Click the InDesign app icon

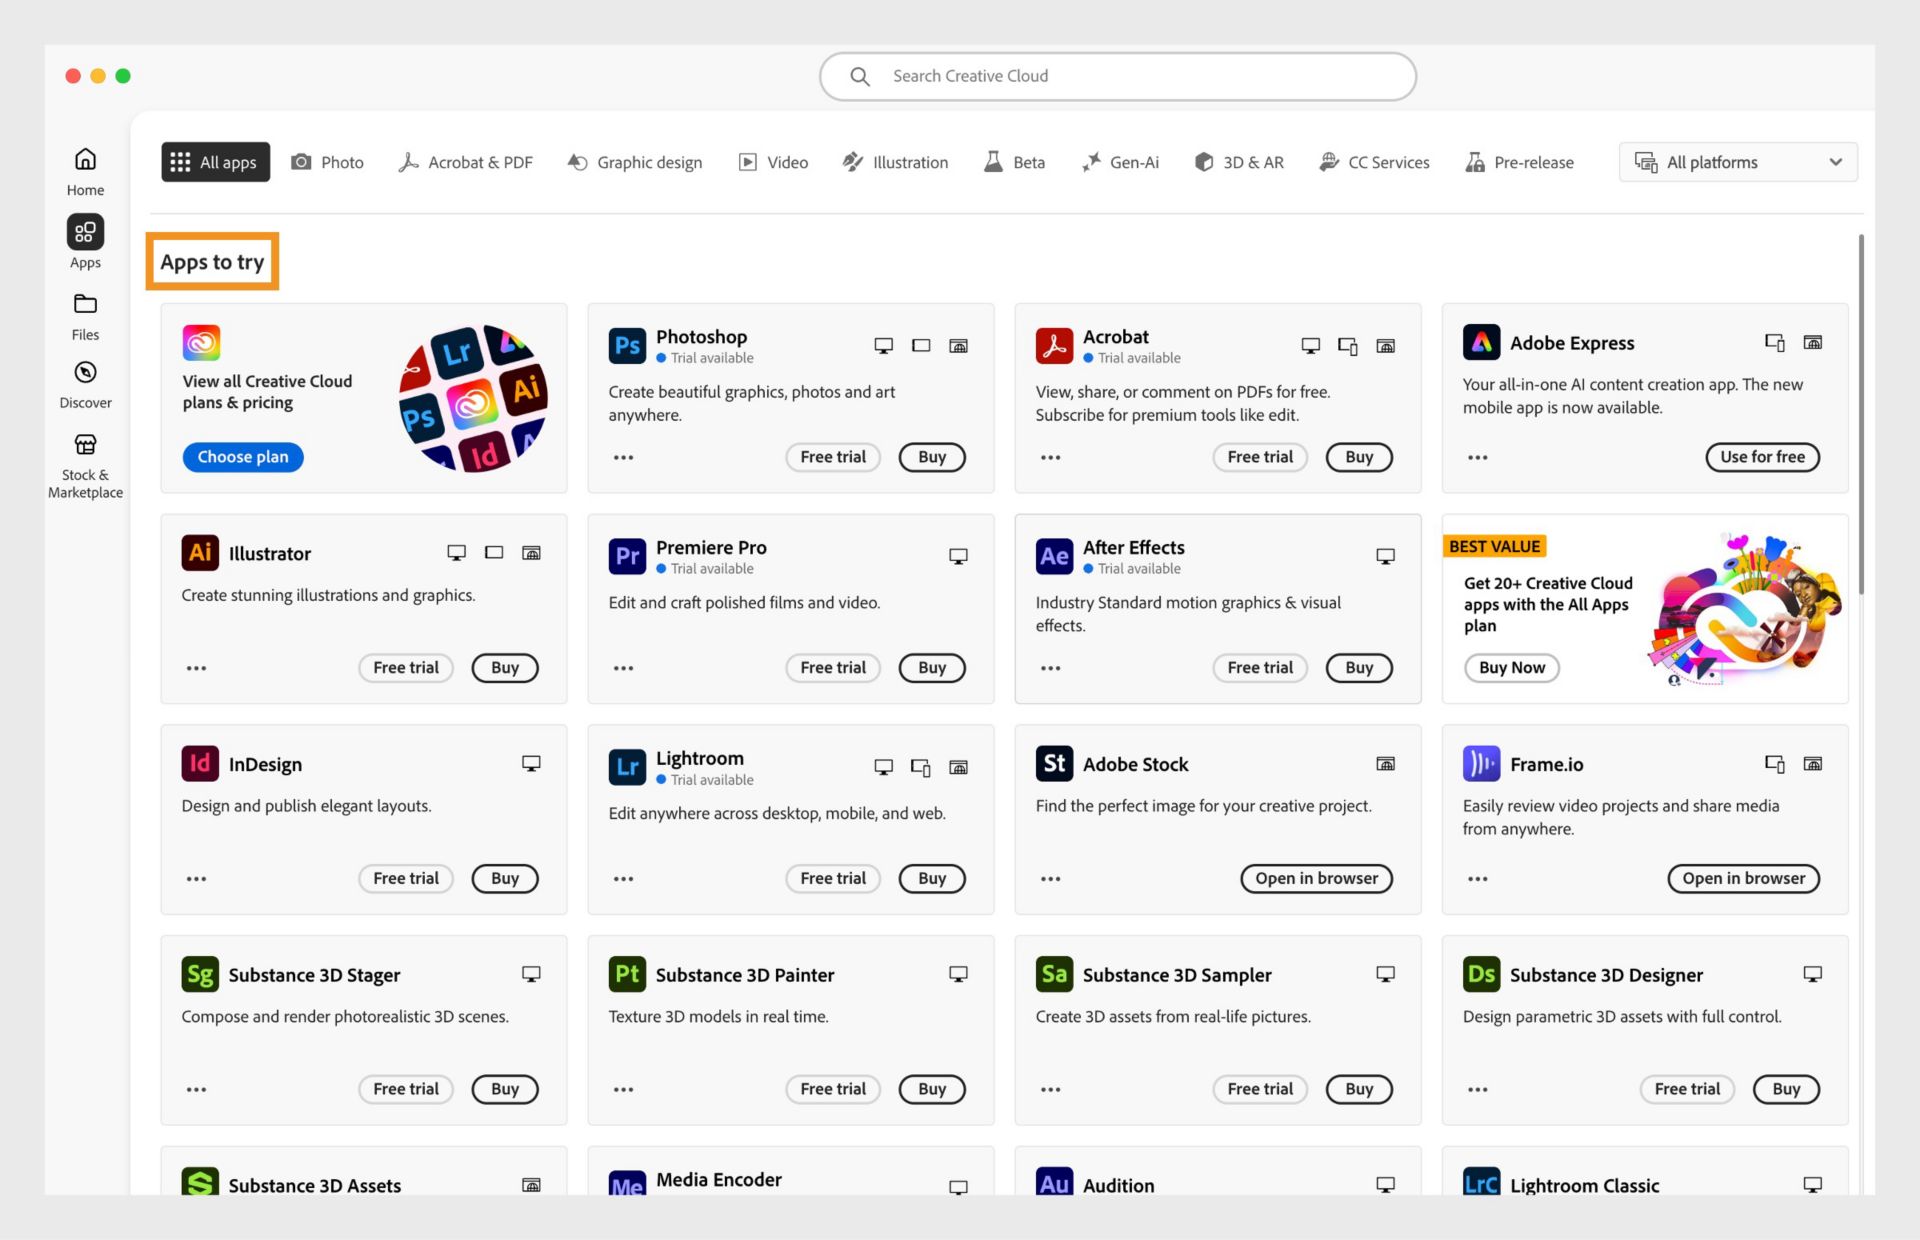tap(200, 763)
